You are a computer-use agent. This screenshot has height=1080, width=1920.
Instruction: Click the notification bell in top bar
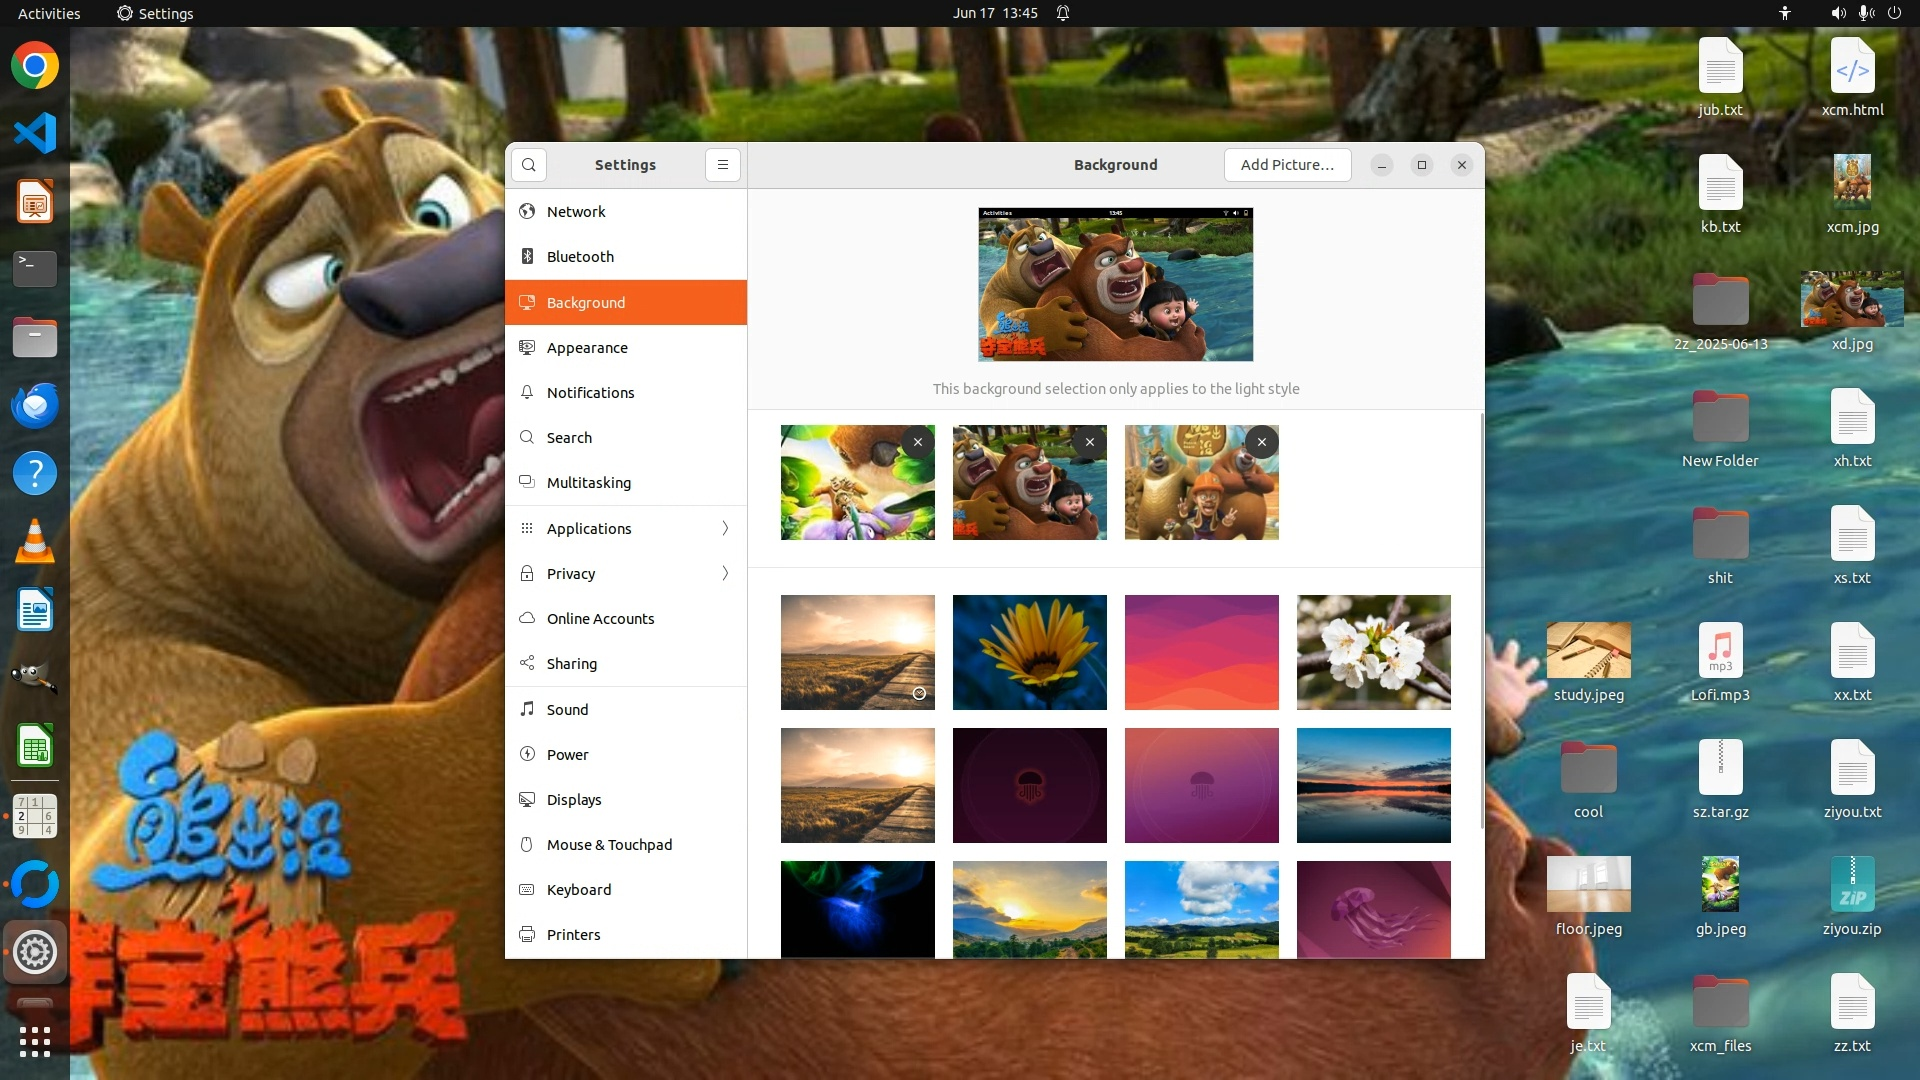(1063, 13)
